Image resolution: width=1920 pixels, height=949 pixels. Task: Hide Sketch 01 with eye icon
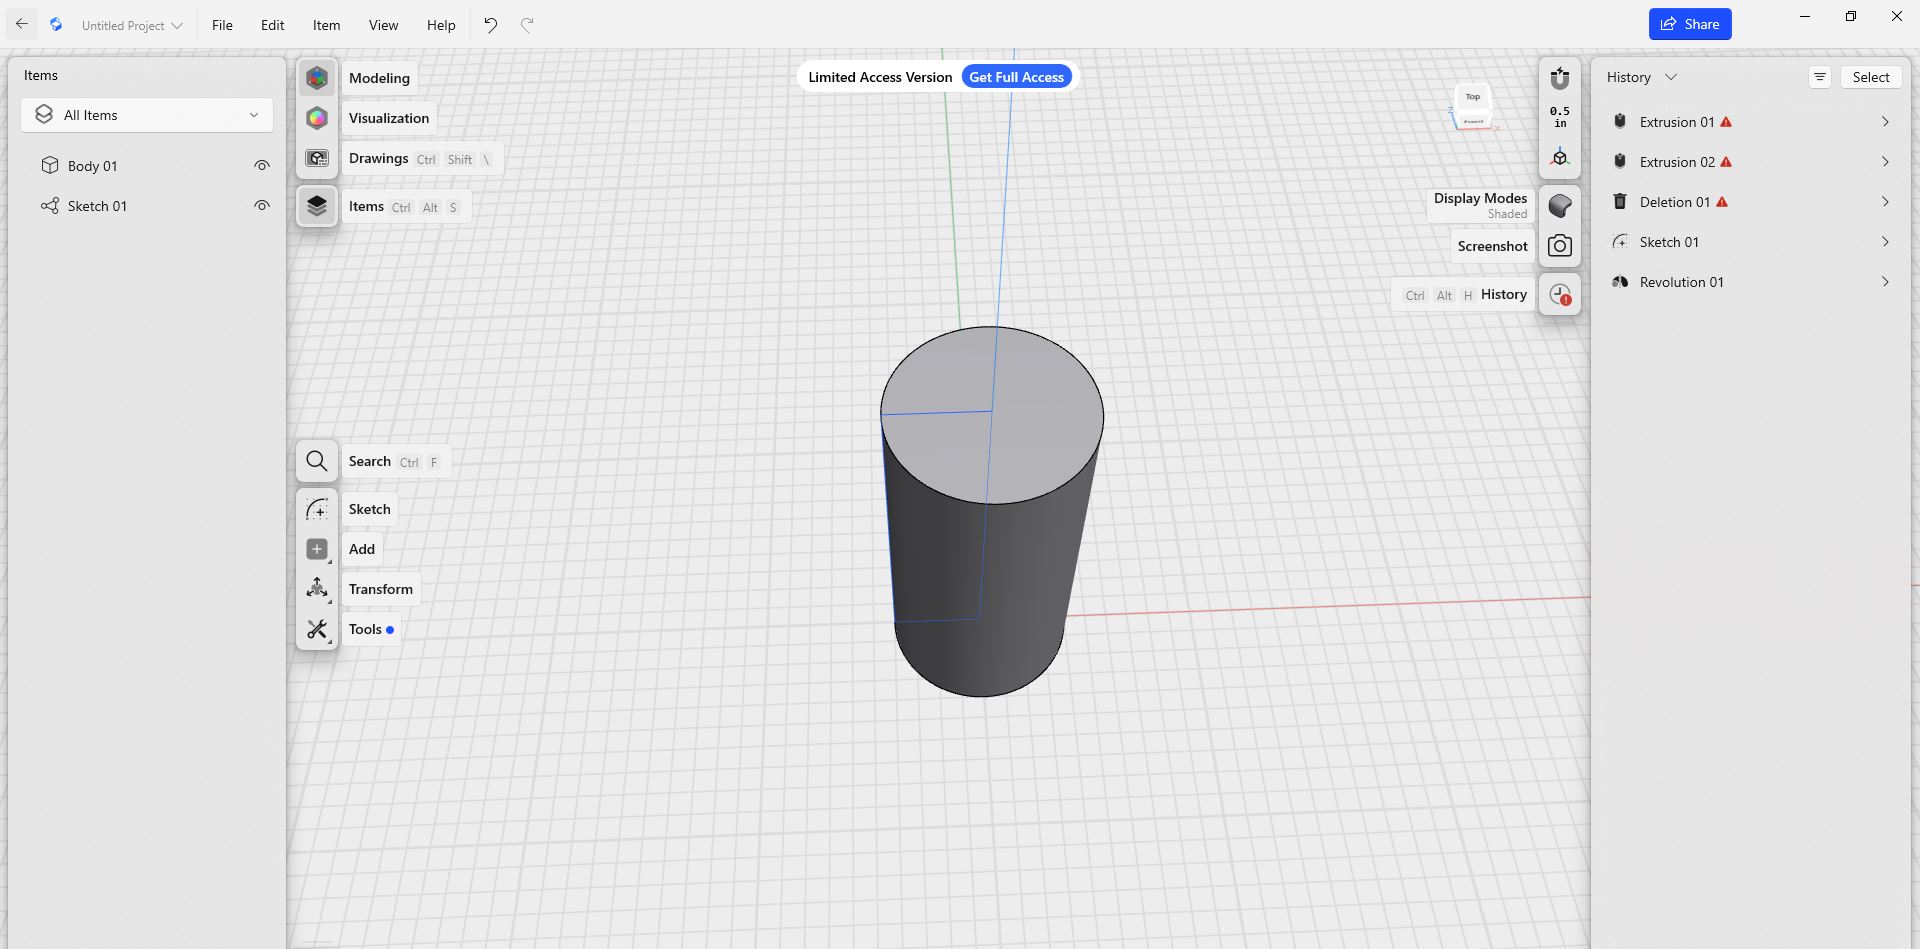click(262, 206)
